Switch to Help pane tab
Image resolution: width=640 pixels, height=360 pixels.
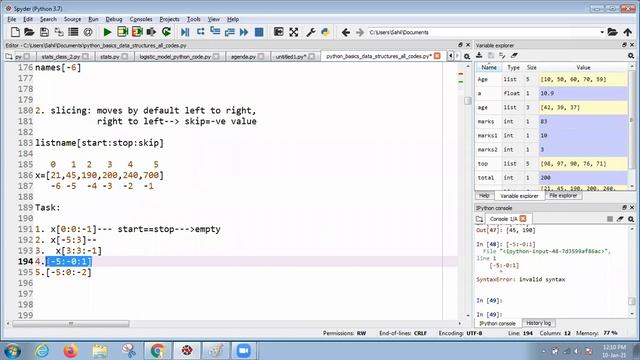click(x=484, y=196)
